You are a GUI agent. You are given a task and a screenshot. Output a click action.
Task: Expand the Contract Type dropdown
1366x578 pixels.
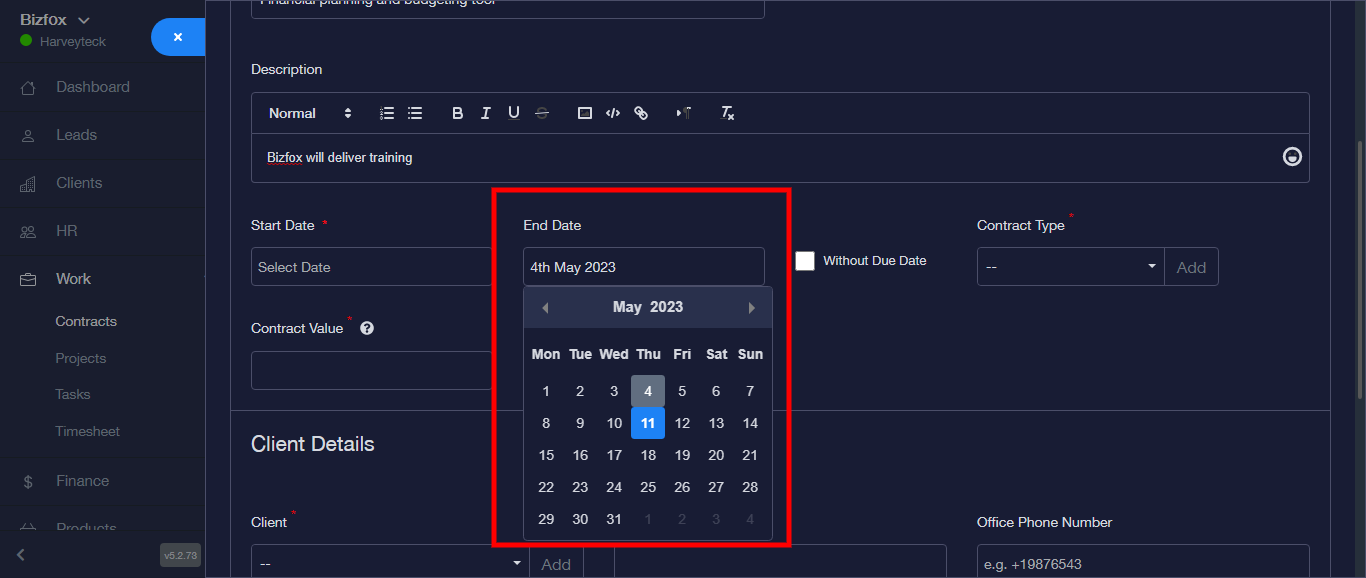[1070, 267]
